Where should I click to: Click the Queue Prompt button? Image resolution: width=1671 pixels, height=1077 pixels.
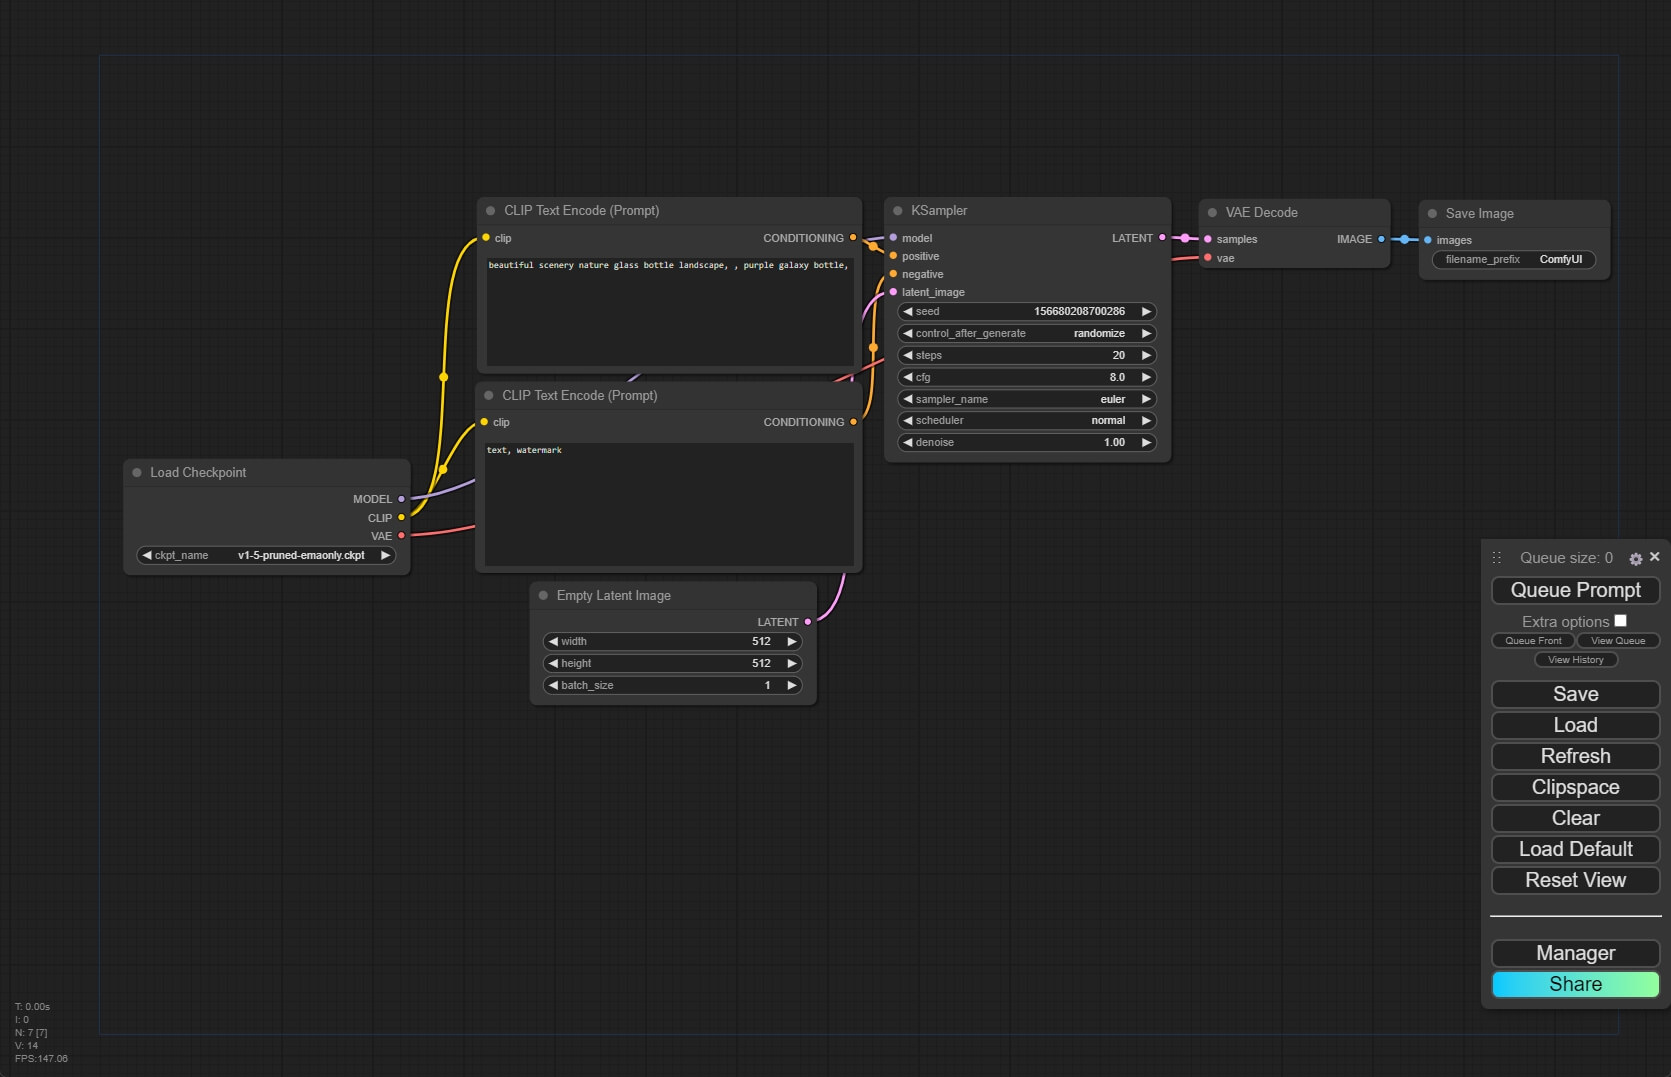click(1575, 591)
